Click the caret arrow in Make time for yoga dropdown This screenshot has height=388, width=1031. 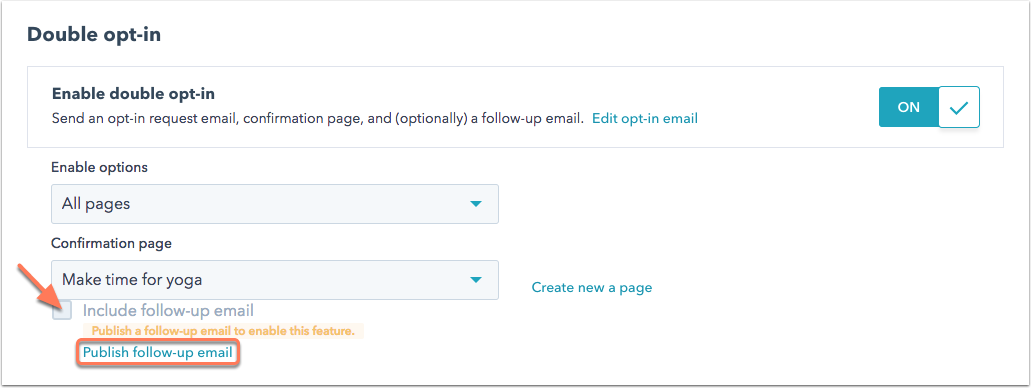[x=476, y=280]
